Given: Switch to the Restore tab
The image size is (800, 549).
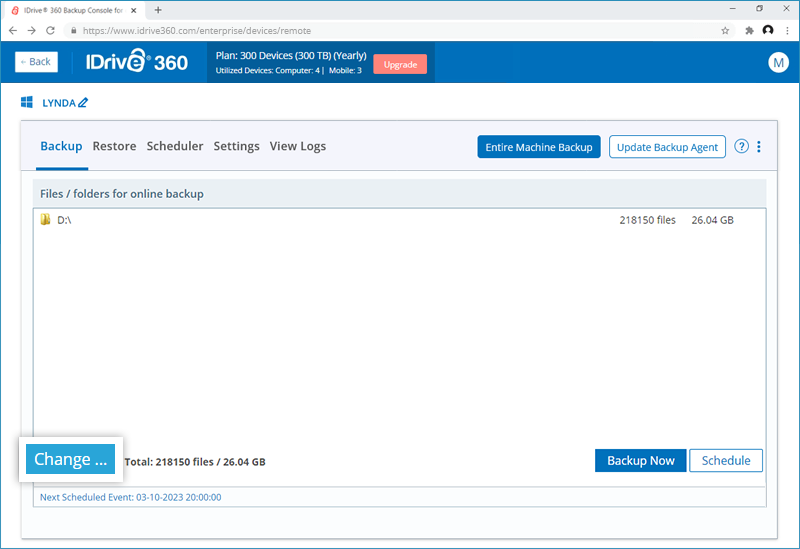Looking at the screenshot, I should point(114,146).
